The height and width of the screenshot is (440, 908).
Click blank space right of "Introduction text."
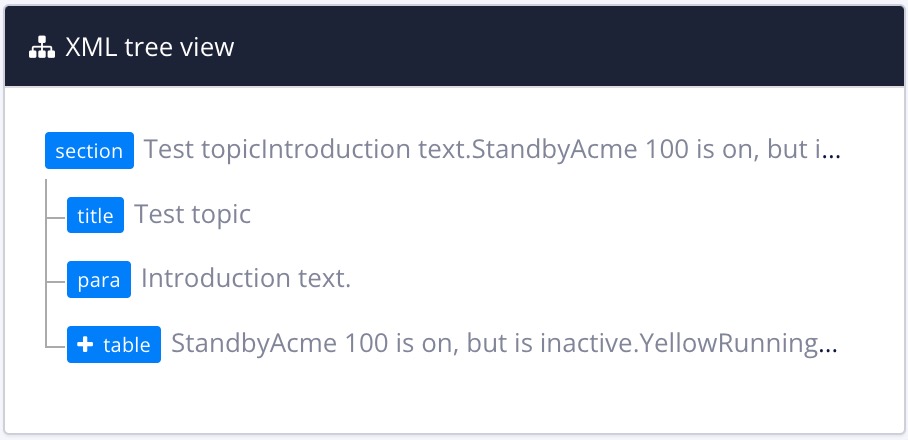pos(600,279)
